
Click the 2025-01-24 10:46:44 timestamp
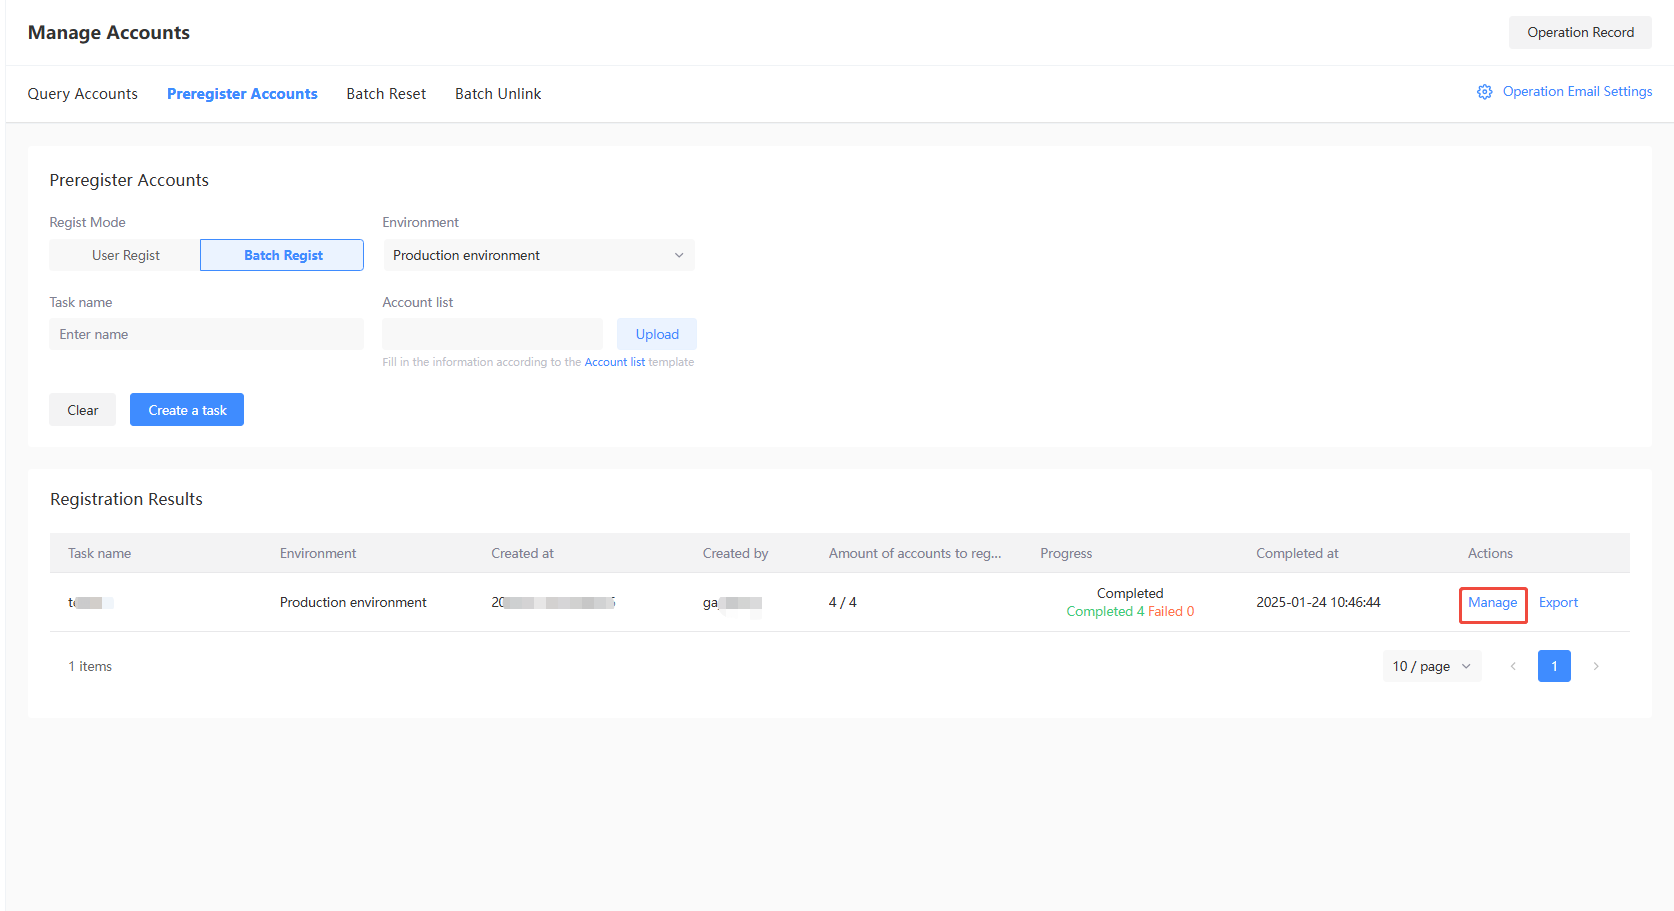pos(1318,603)
